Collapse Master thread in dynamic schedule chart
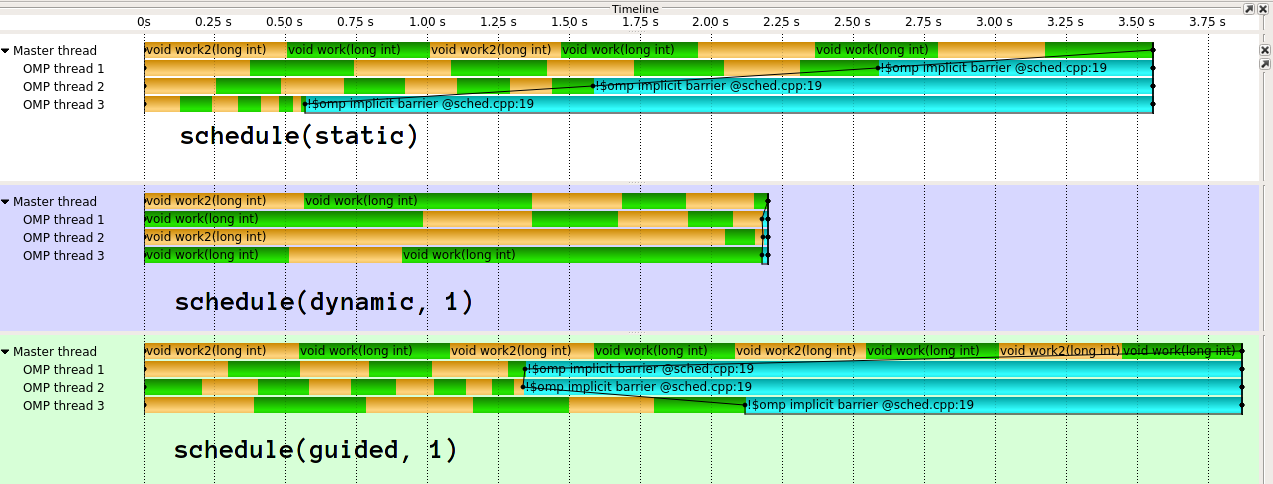The width and height of the screenshot is (1273, 484). click(x=6, y=202)
